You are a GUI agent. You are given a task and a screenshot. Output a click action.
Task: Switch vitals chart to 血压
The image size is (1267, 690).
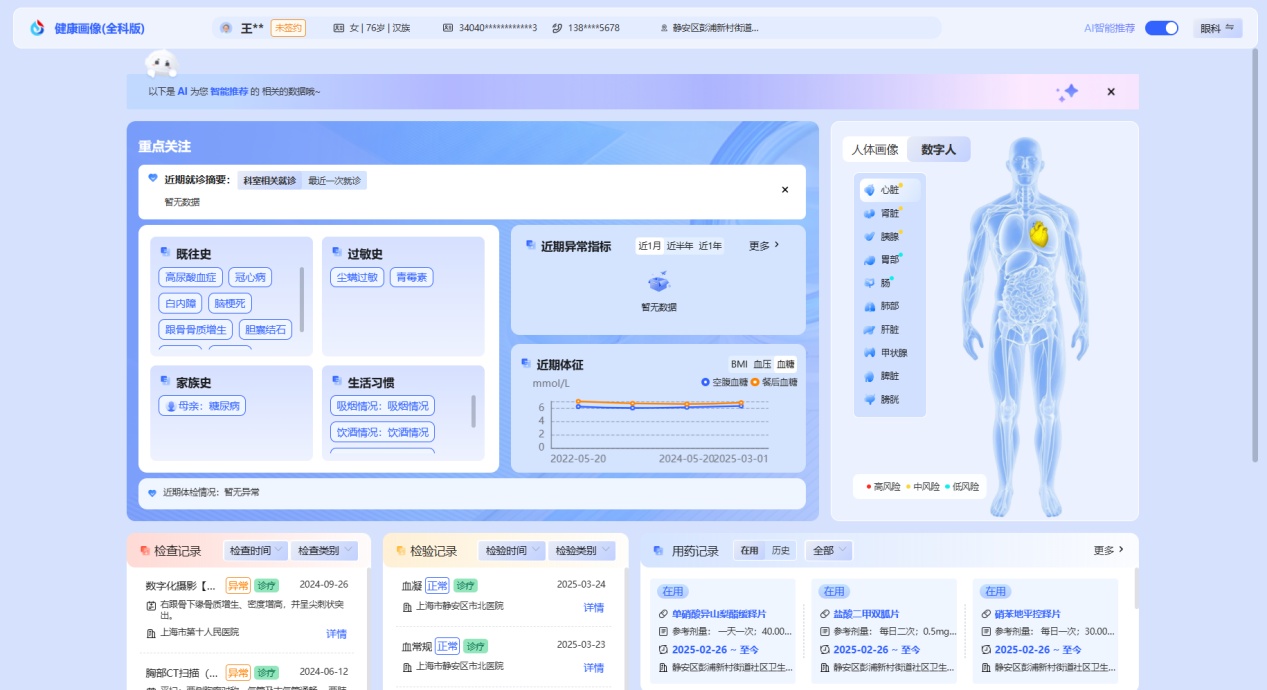(762, 364)
